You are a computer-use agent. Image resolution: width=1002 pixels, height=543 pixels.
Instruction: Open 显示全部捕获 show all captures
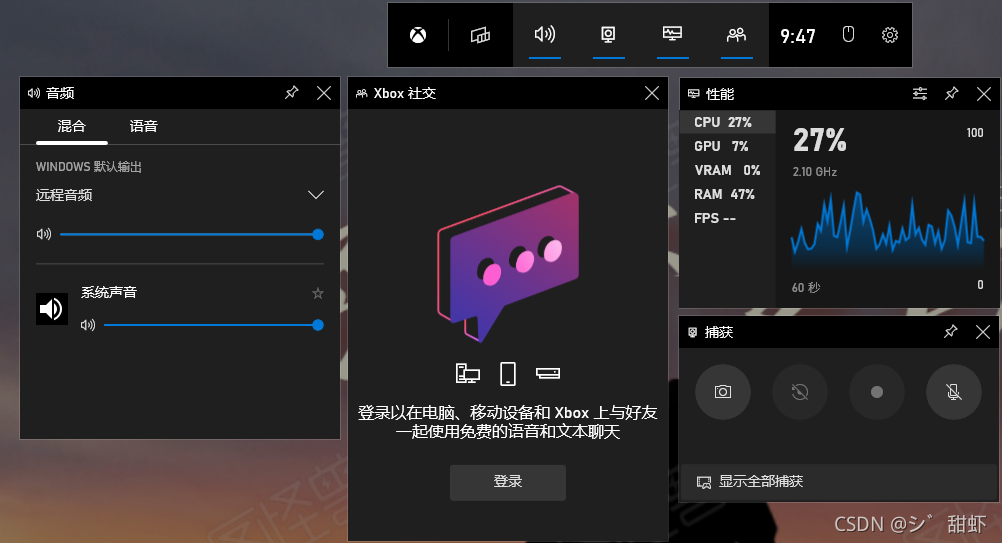[839, 482]
